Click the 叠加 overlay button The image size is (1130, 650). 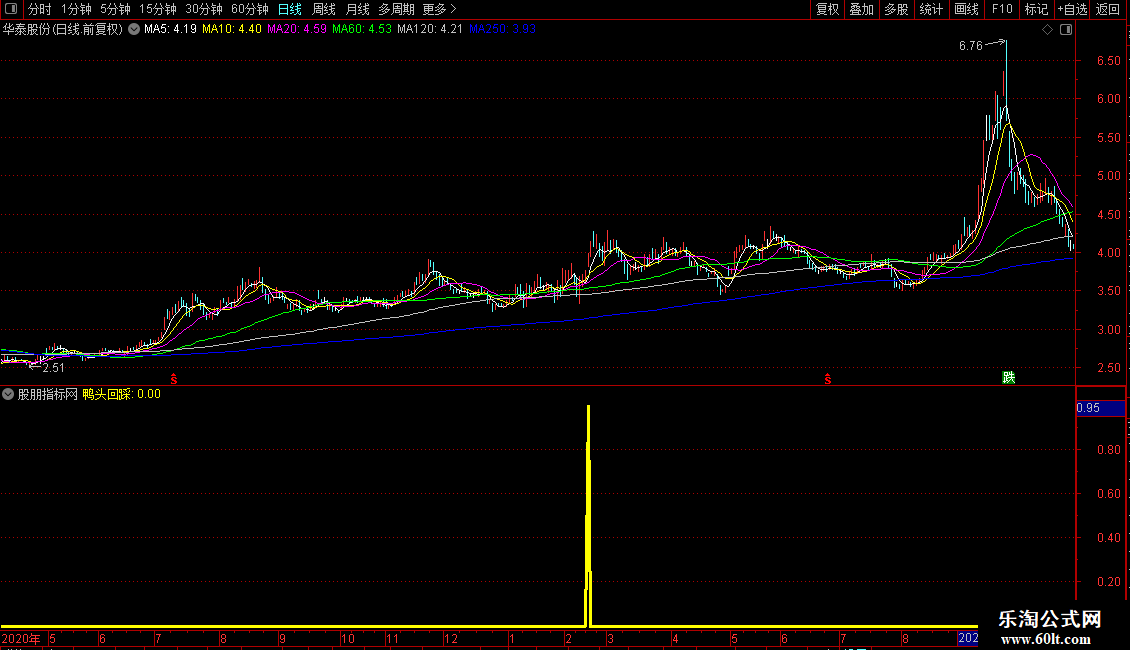(861, 9)
